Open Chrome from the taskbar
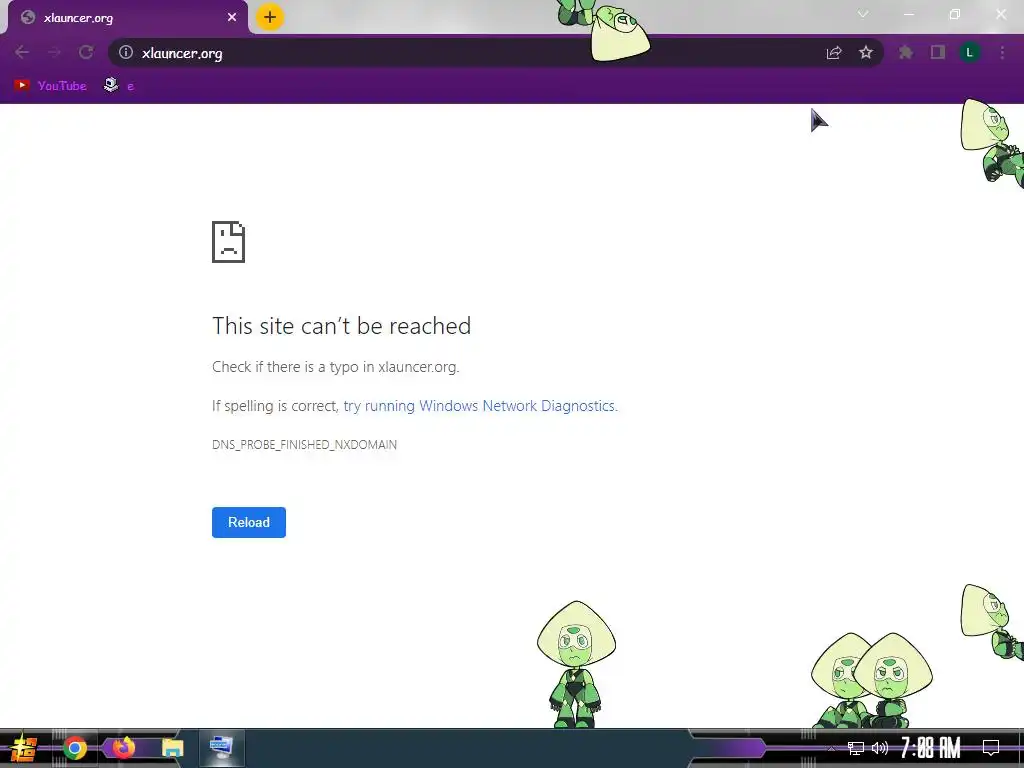 pyautogui.click(x=75, y=748)
